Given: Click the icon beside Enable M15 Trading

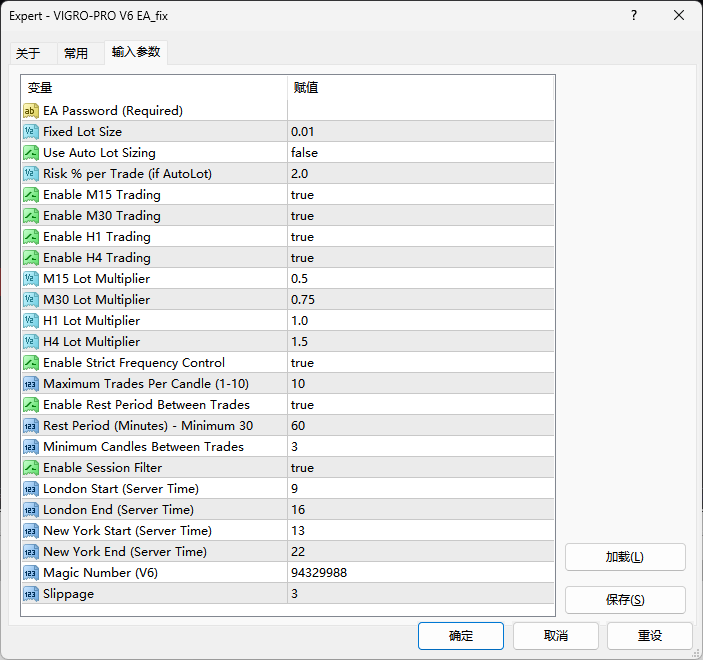Looking at the screenshot, I should pyautogui.click(x=31, y=195).
